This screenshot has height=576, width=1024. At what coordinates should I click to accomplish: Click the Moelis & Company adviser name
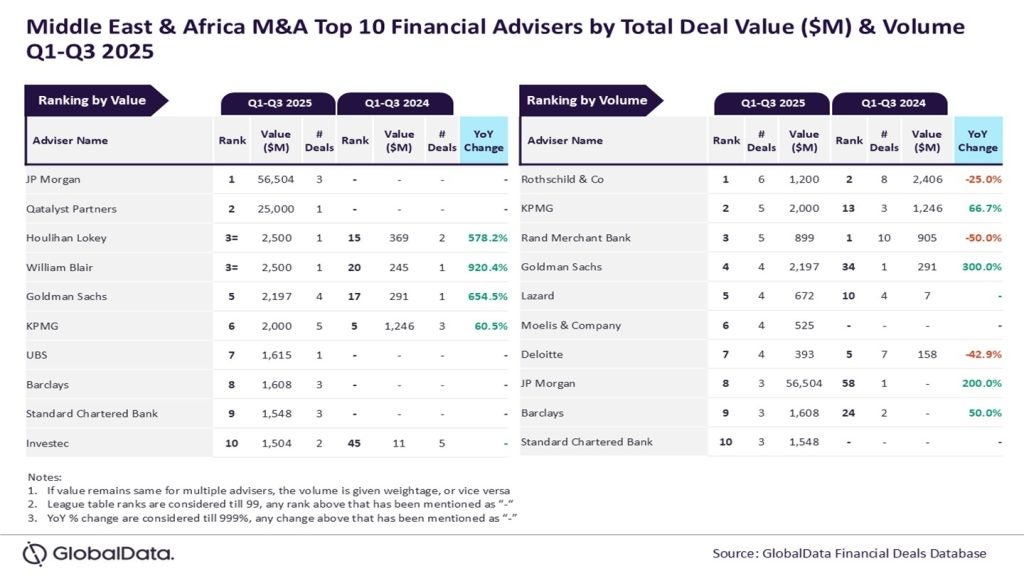pos(571,325)
